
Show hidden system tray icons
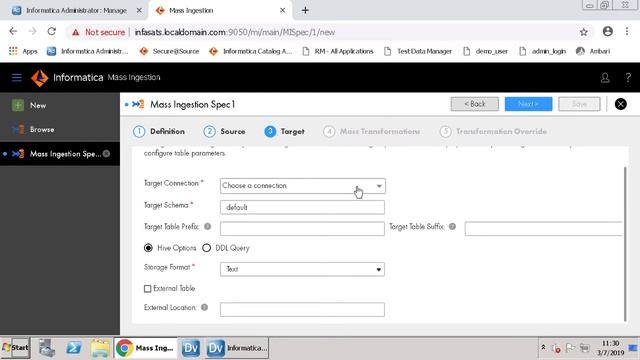[x=543, y=347]
